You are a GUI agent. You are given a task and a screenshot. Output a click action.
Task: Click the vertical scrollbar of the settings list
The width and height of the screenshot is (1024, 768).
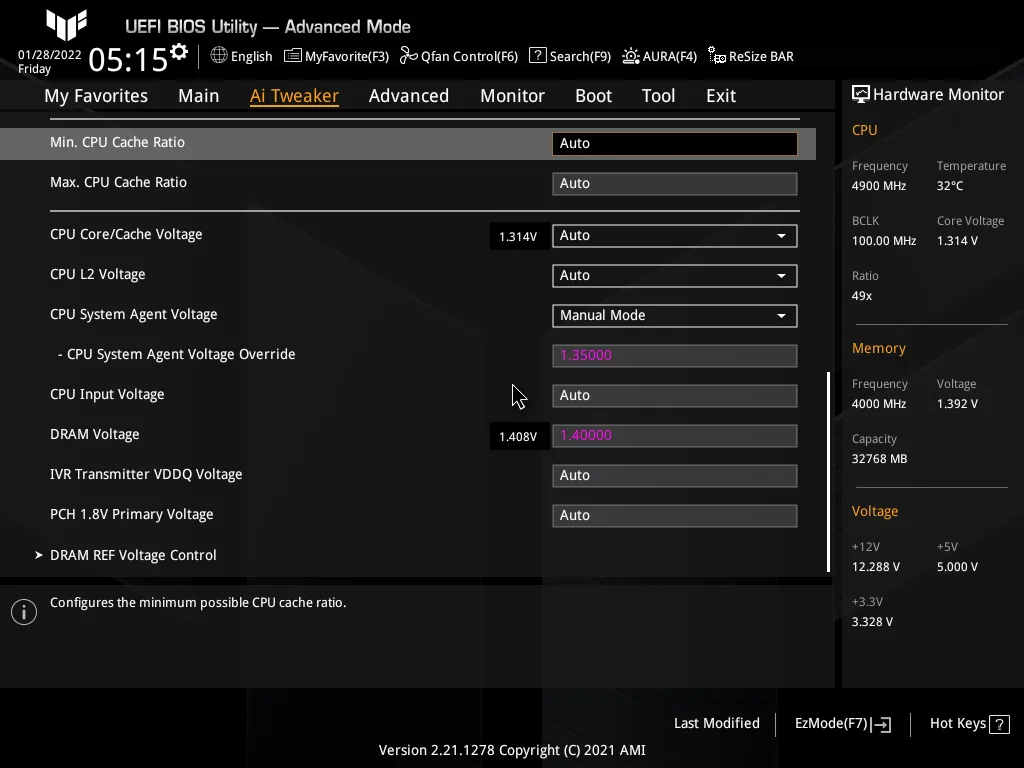pos(829,472)
